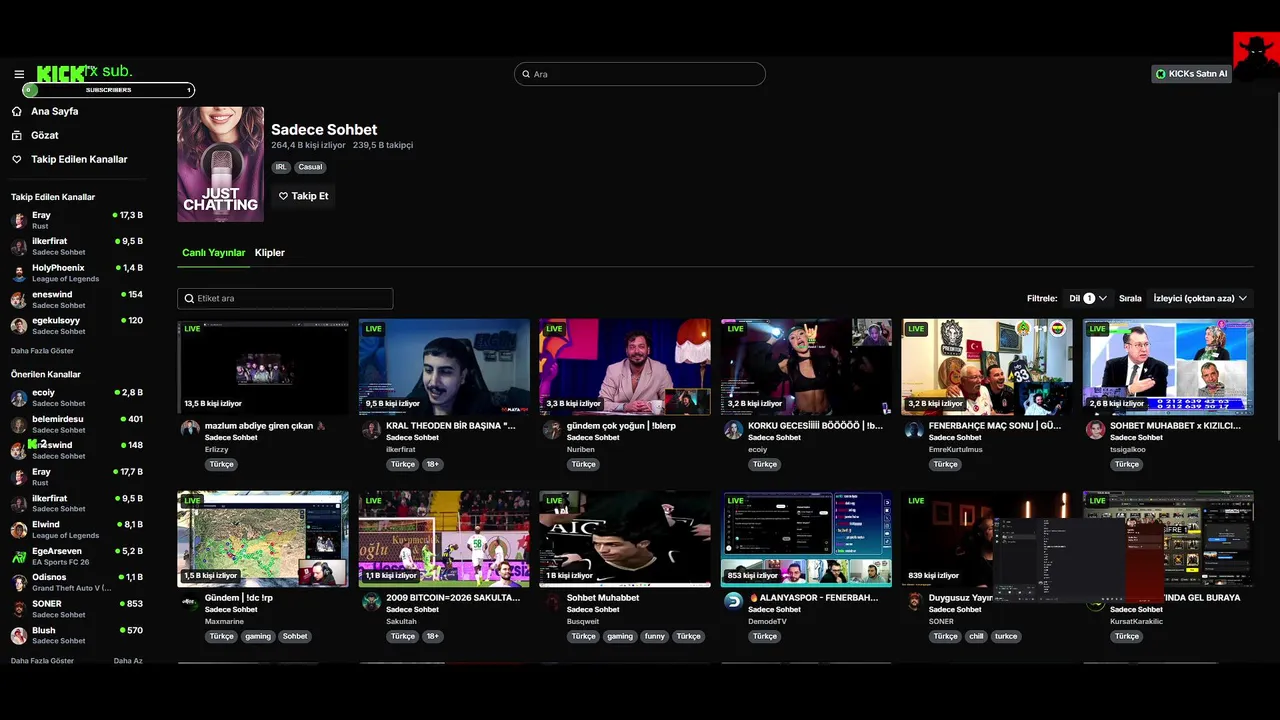This screenshot has width=1280, height=720.
Task: Open the Dil language filter dropdown
Action: (x=1088, y=298)
